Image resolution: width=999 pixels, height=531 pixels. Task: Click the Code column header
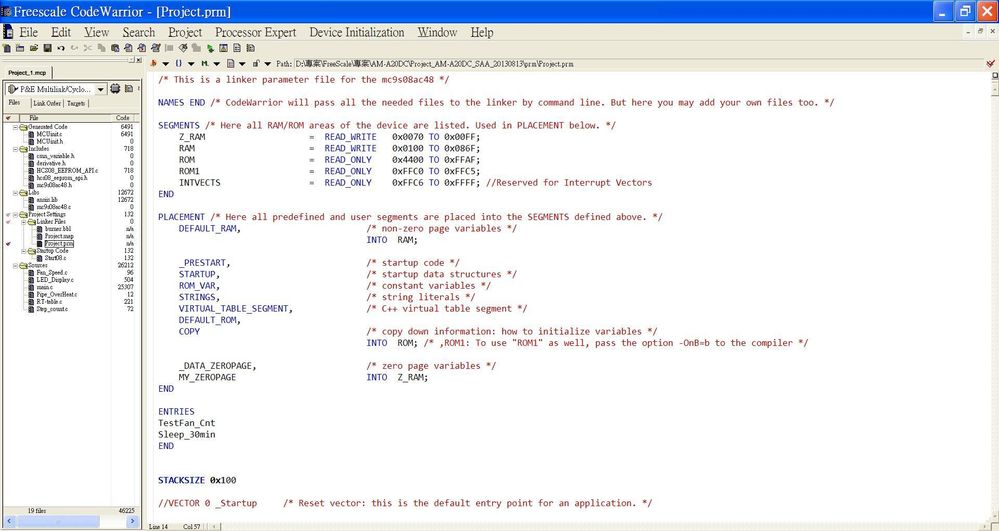coord(123,118)
